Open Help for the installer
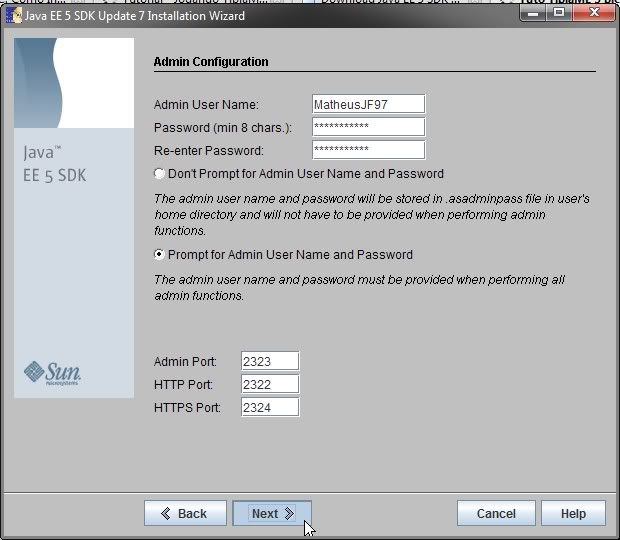 (573, 514)
